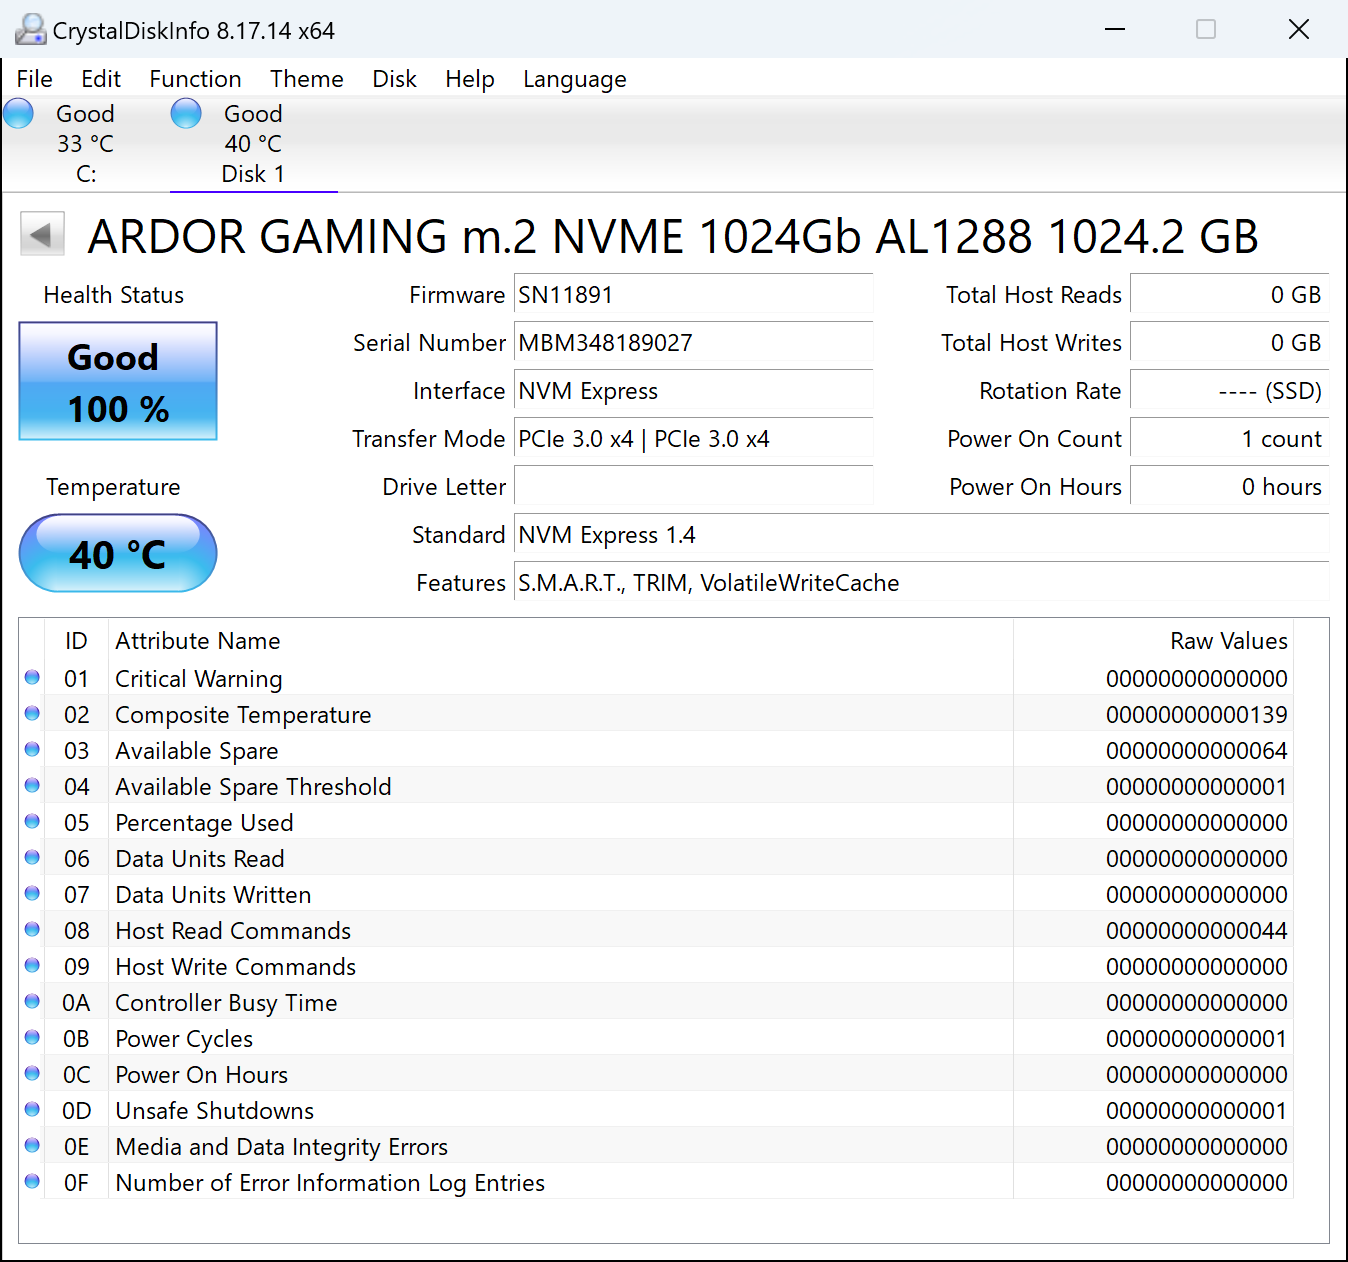Click the status dot for Data Units Read

32,858
